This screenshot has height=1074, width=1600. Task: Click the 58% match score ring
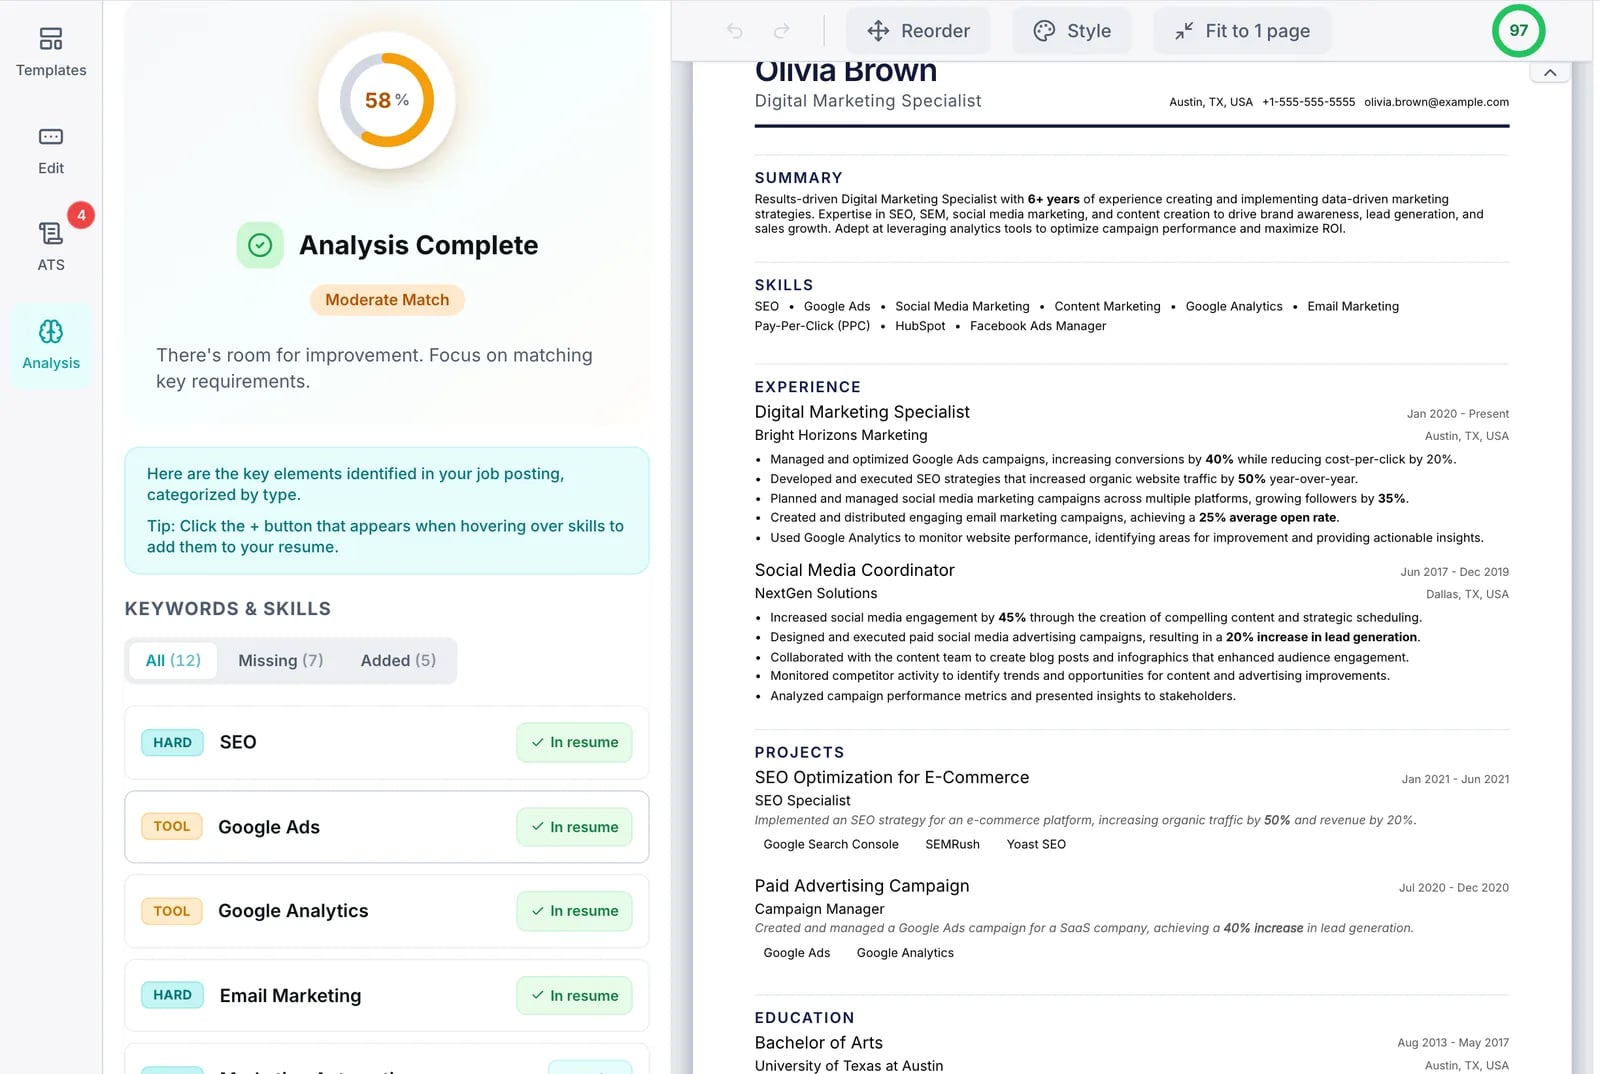pos(387,100)
